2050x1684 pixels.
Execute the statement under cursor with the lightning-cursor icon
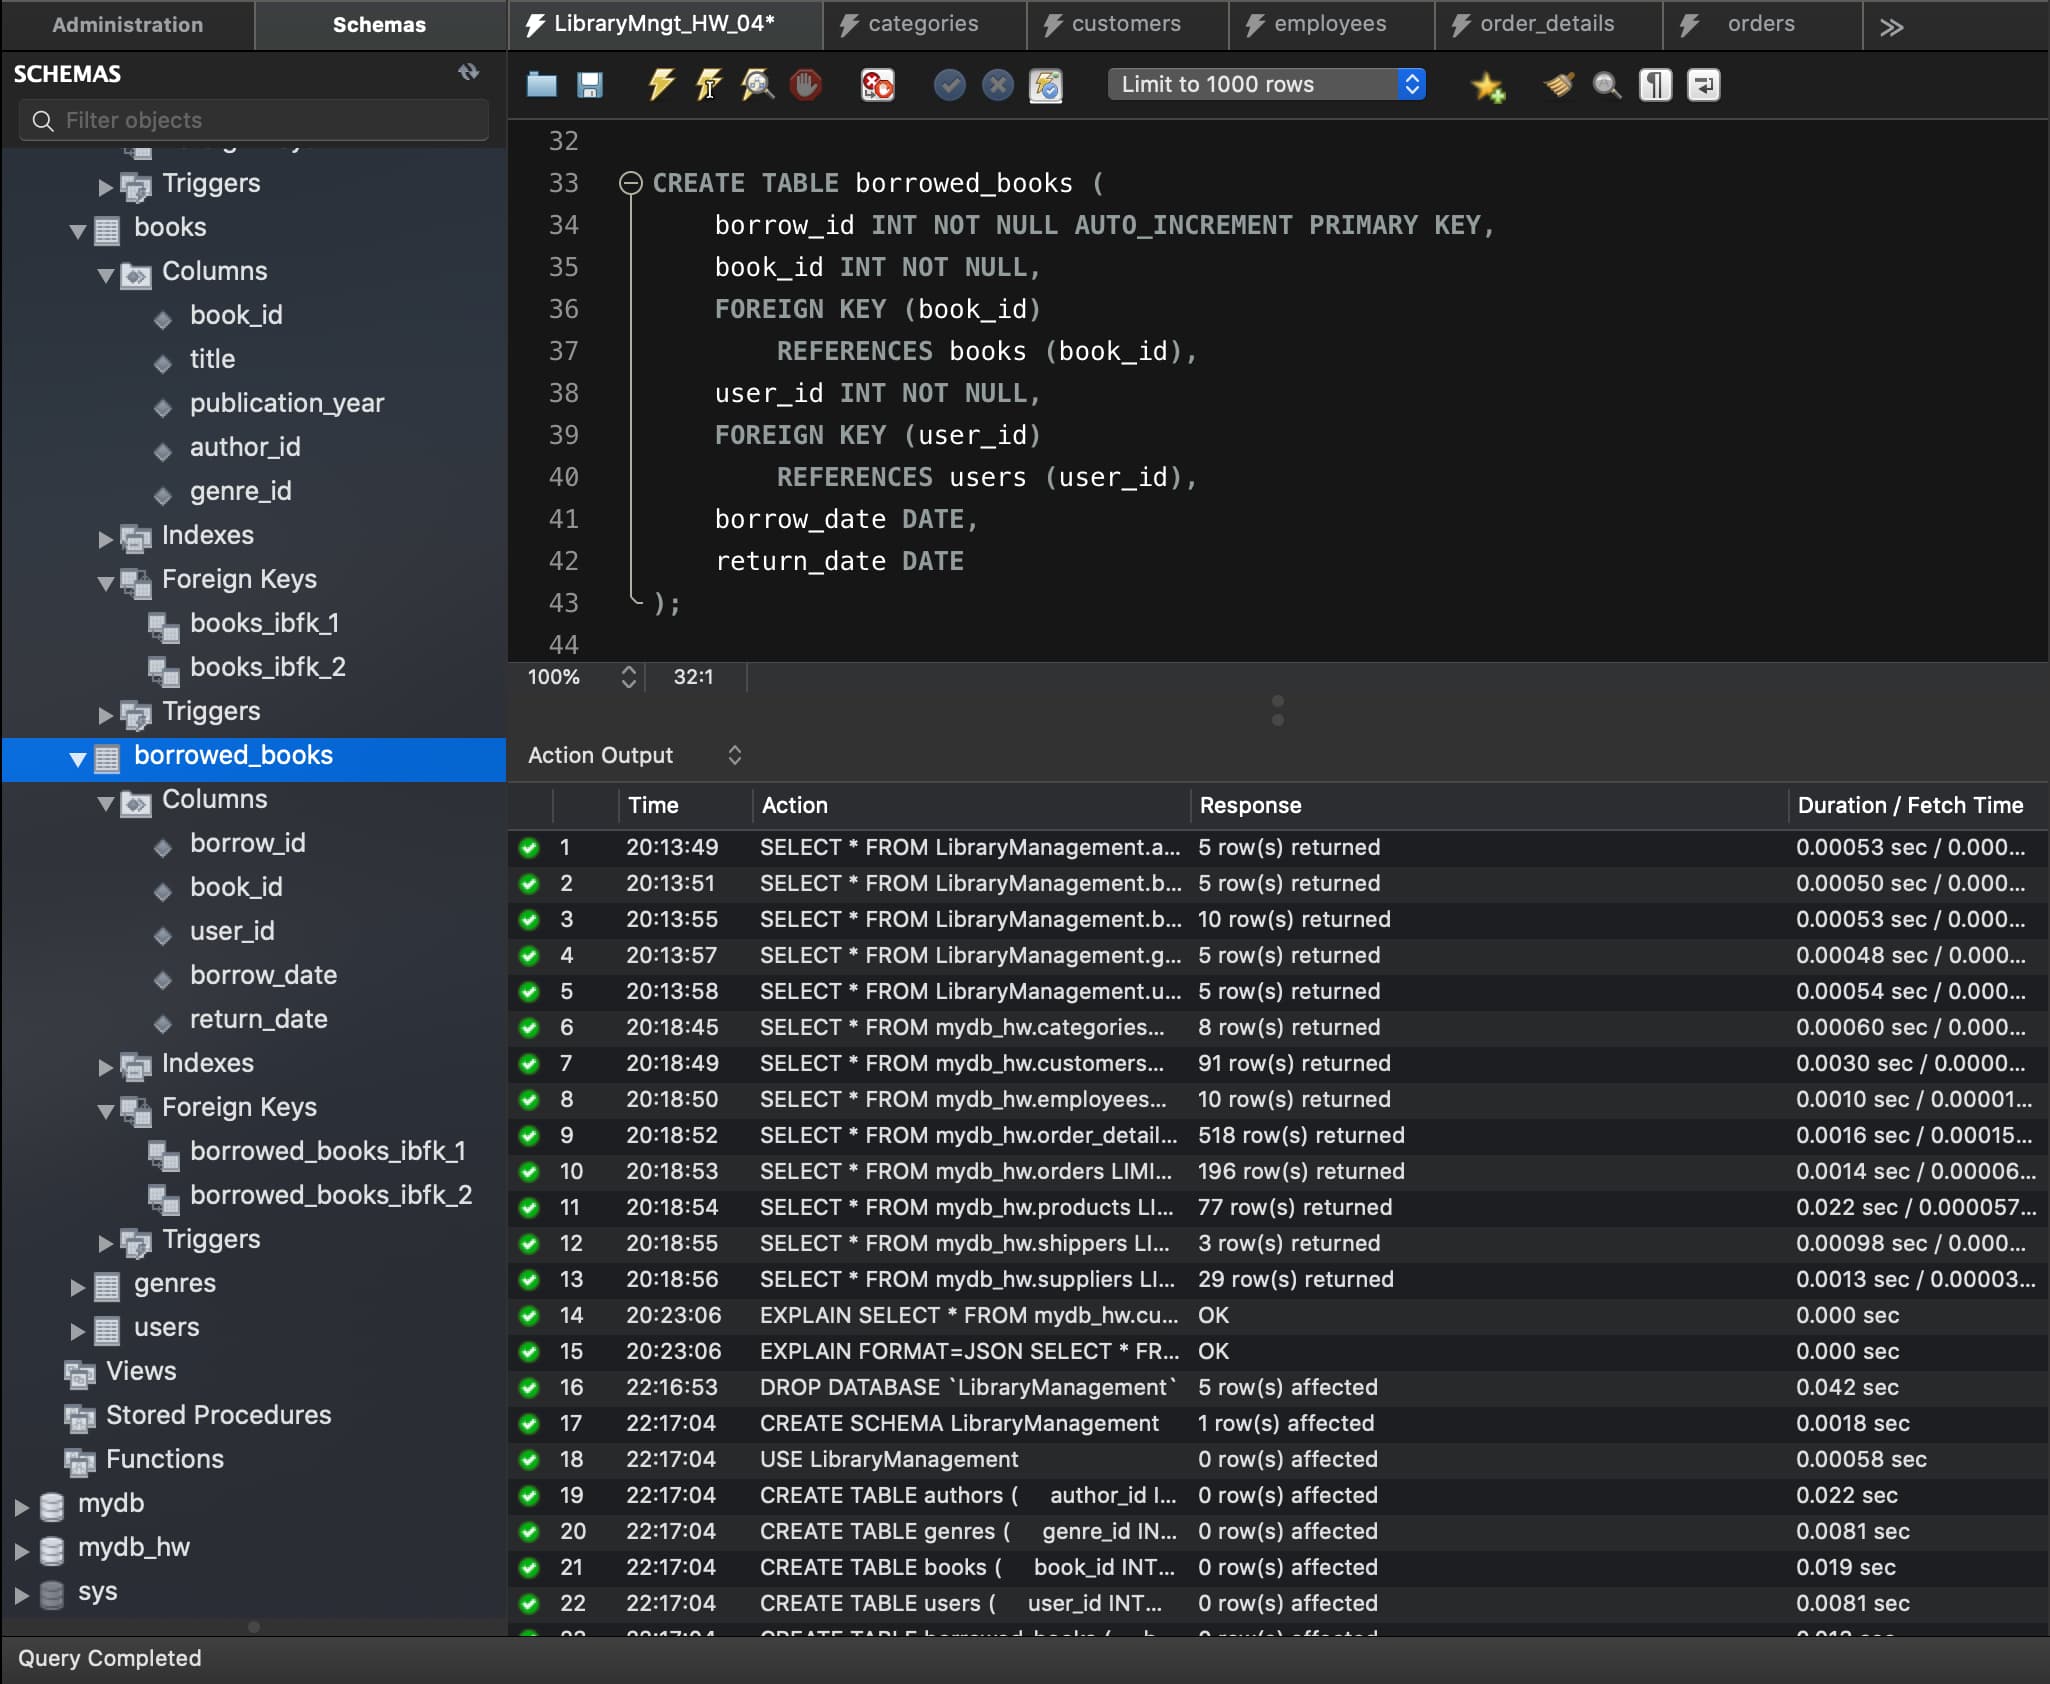tap(708, 85)
